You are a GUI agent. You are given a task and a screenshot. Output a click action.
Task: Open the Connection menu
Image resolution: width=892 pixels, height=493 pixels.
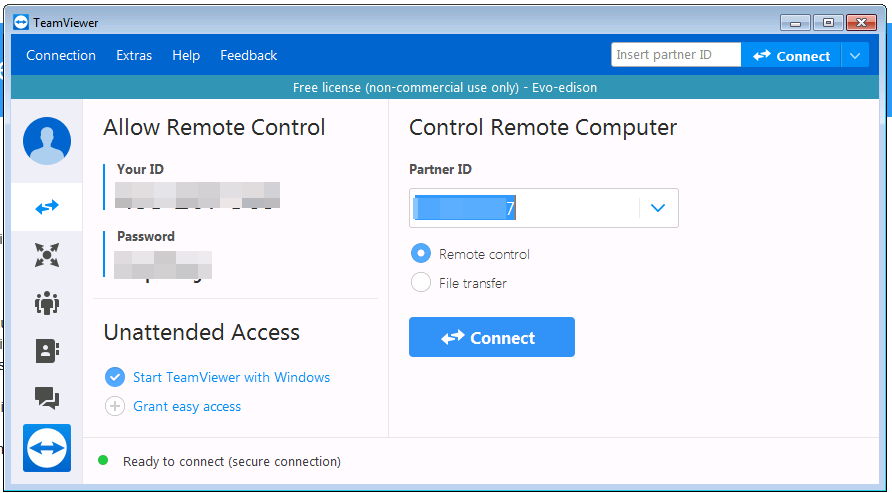pos(61,55)
